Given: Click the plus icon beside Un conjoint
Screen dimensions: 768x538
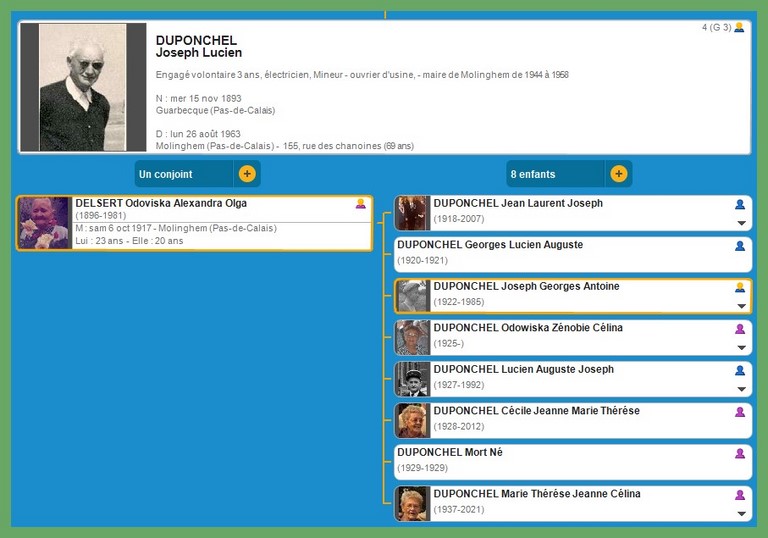Looking at the screenshot, I should (247, 174).
